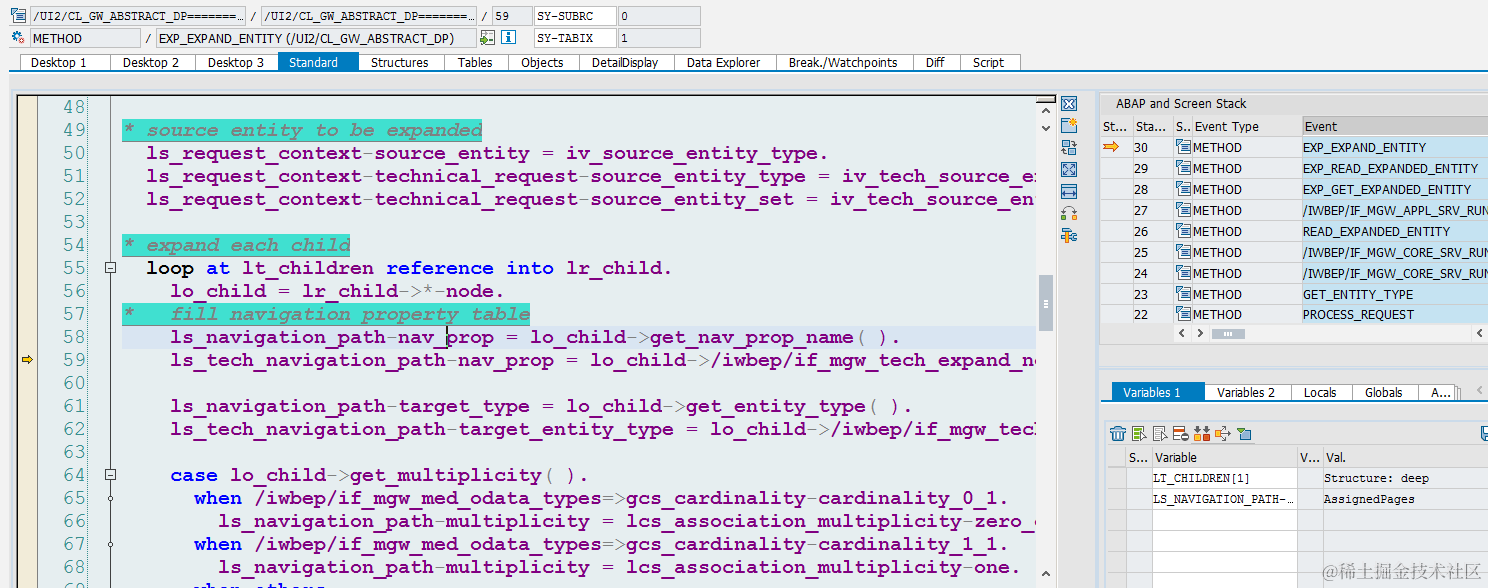Click the editor scrollbar up arrow
The height and width of the screenshot is (588, 1488).
pos(1045,111)
